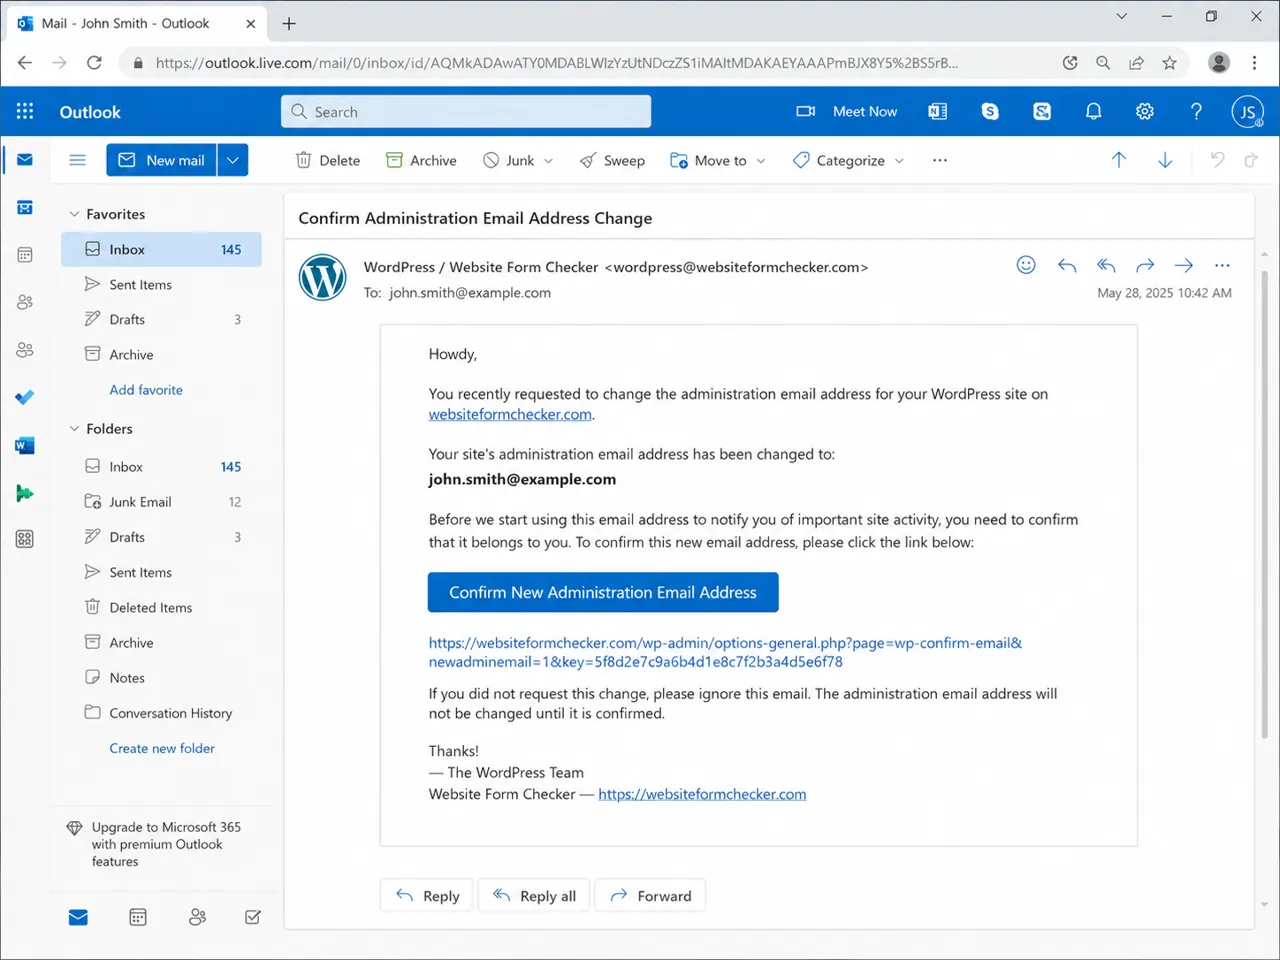This screenshot has height=960, width=1280.
Task: Open the OneNote feed icon in header
Action: tap(938, 111)
